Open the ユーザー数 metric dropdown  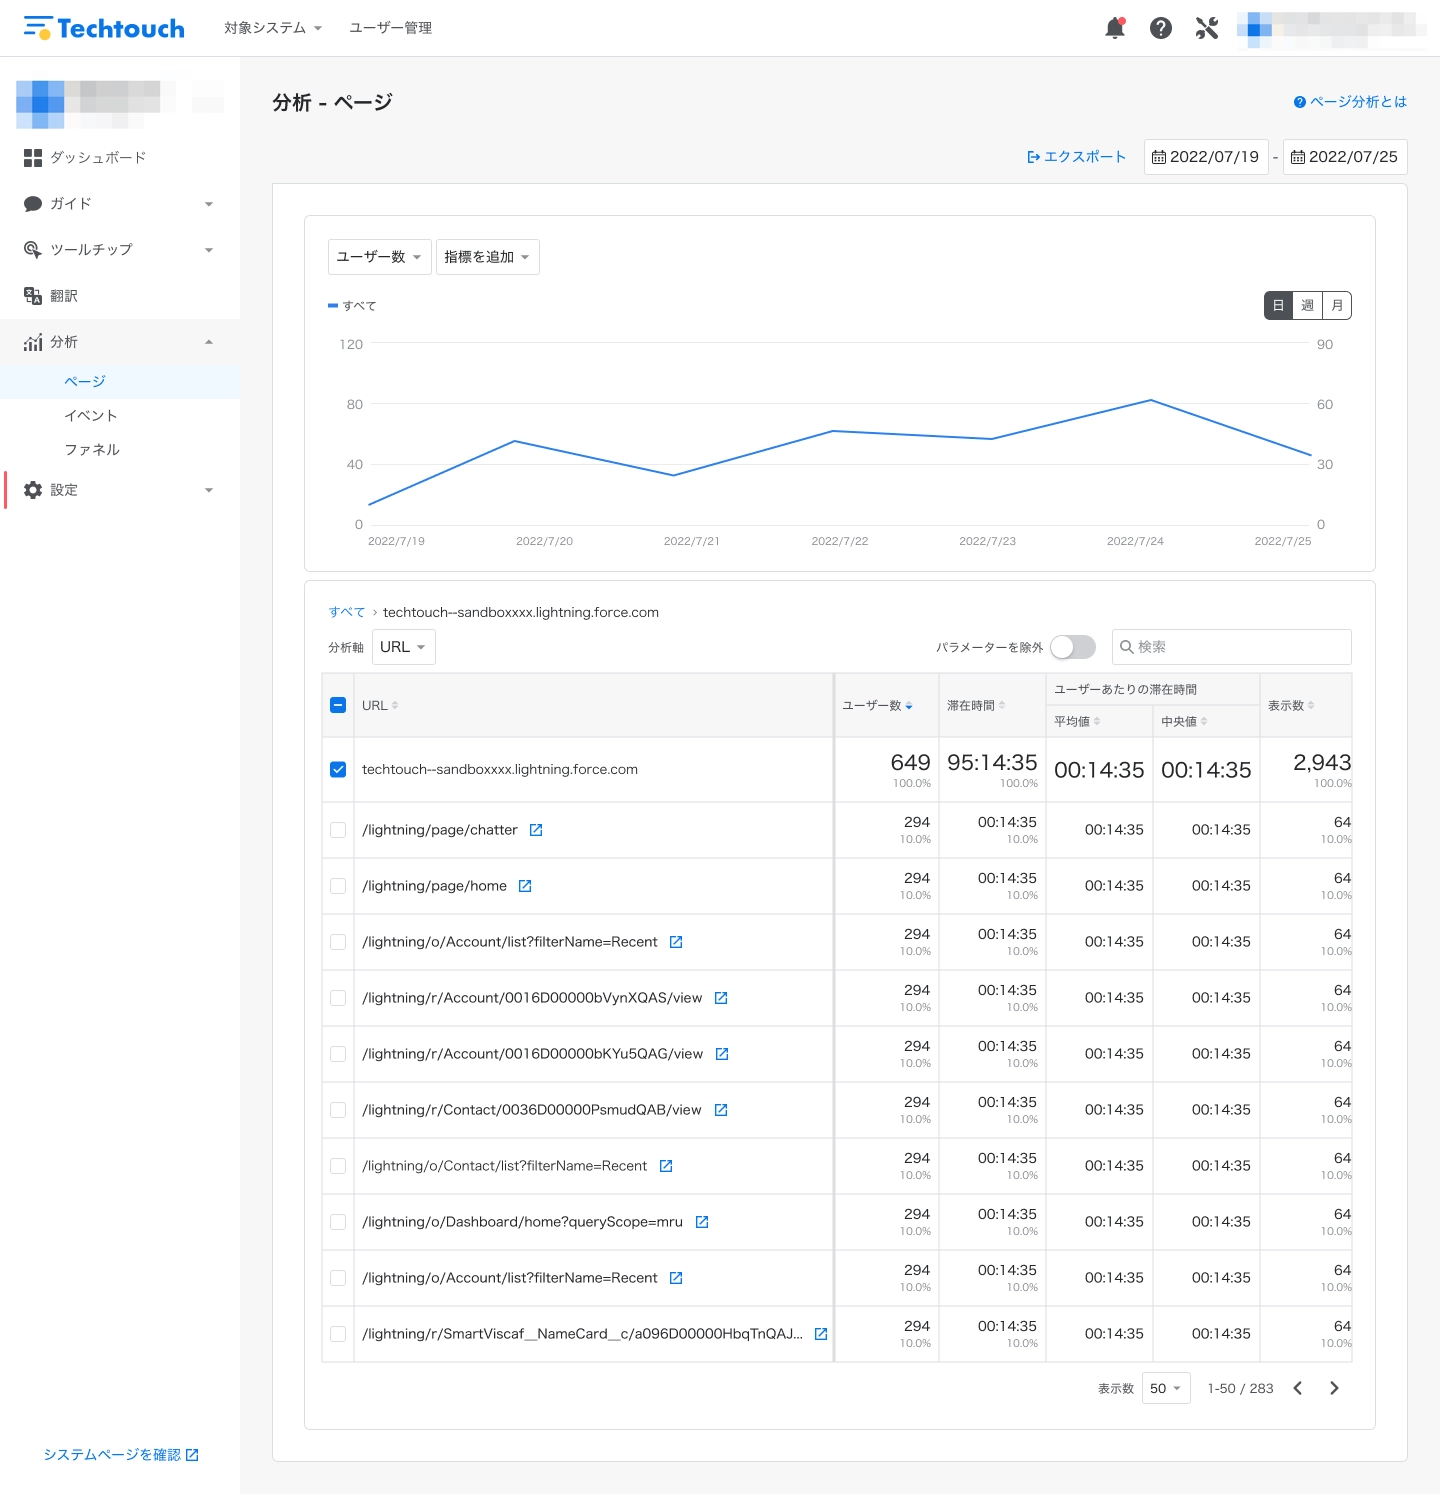pos(380,257)
